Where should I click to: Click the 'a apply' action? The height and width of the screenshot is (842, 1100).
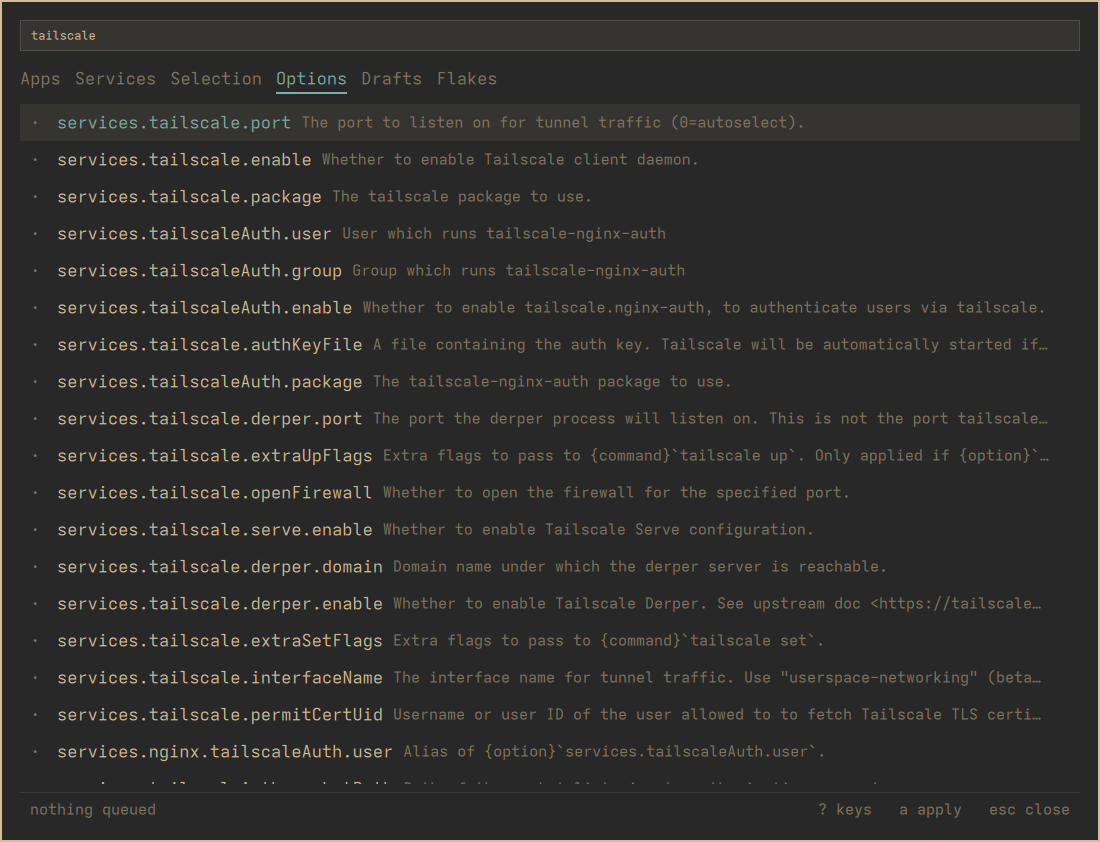click(x=930, y=810)
